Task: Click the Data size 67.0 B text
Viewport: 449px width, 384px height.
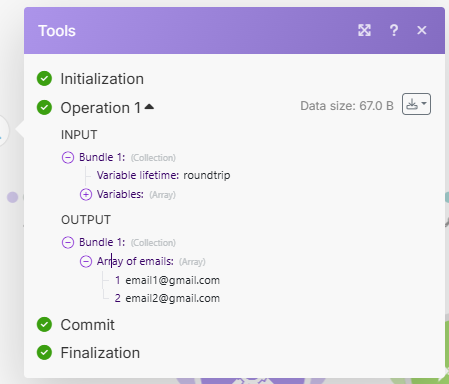Action: (347, 106)
